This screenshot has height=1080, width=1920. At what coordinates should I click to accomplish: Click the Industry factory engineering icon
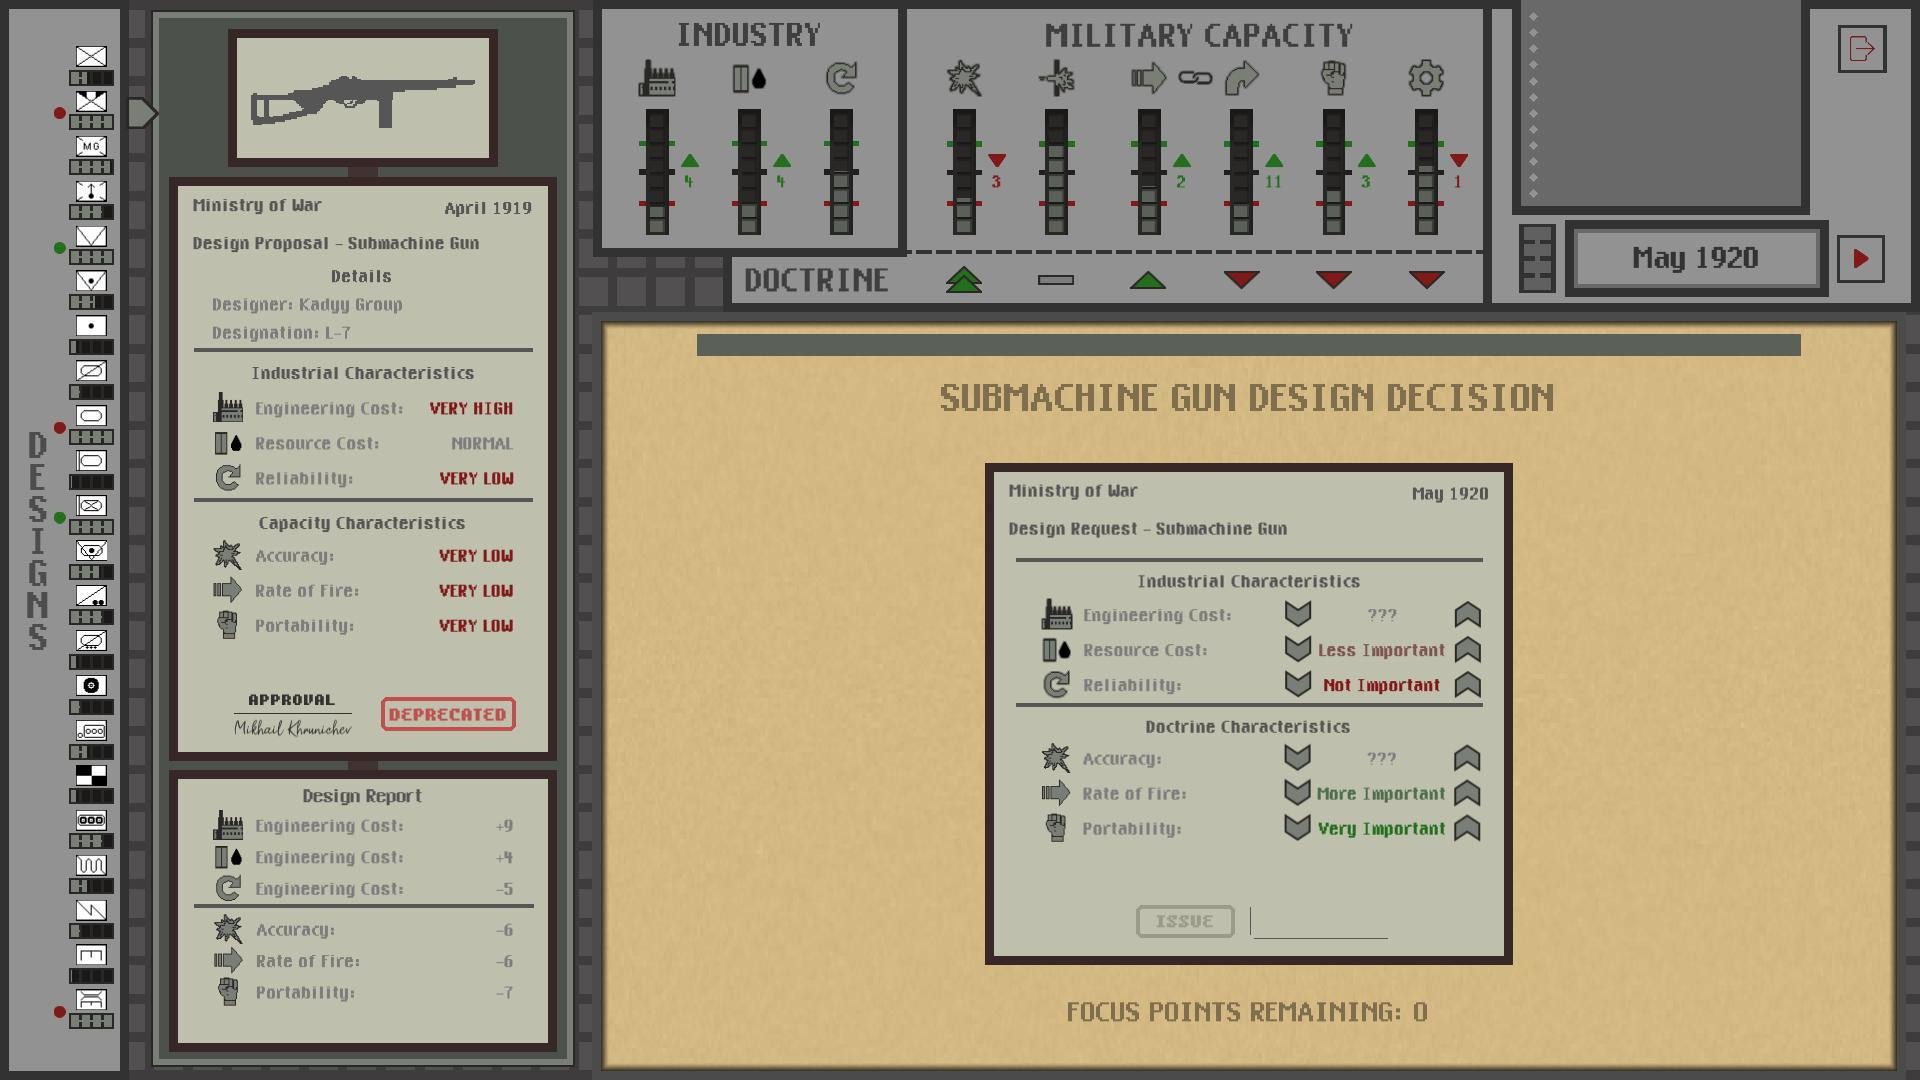coord(657,78)
